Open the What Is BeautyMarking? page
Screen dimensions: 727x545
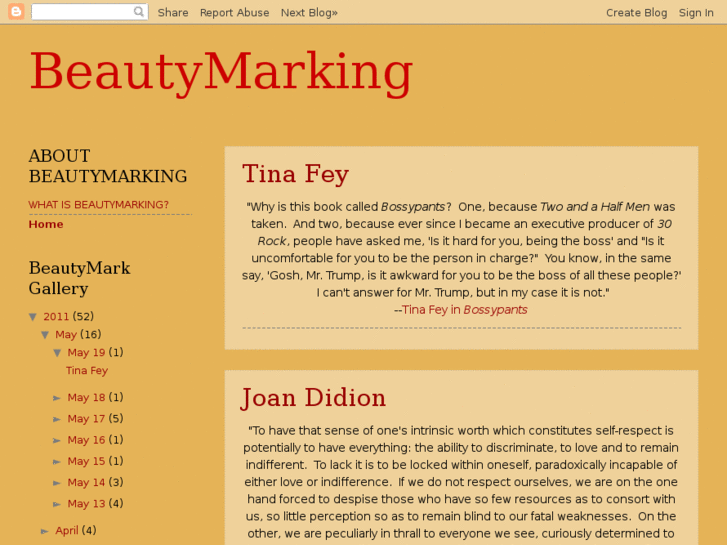99,205
